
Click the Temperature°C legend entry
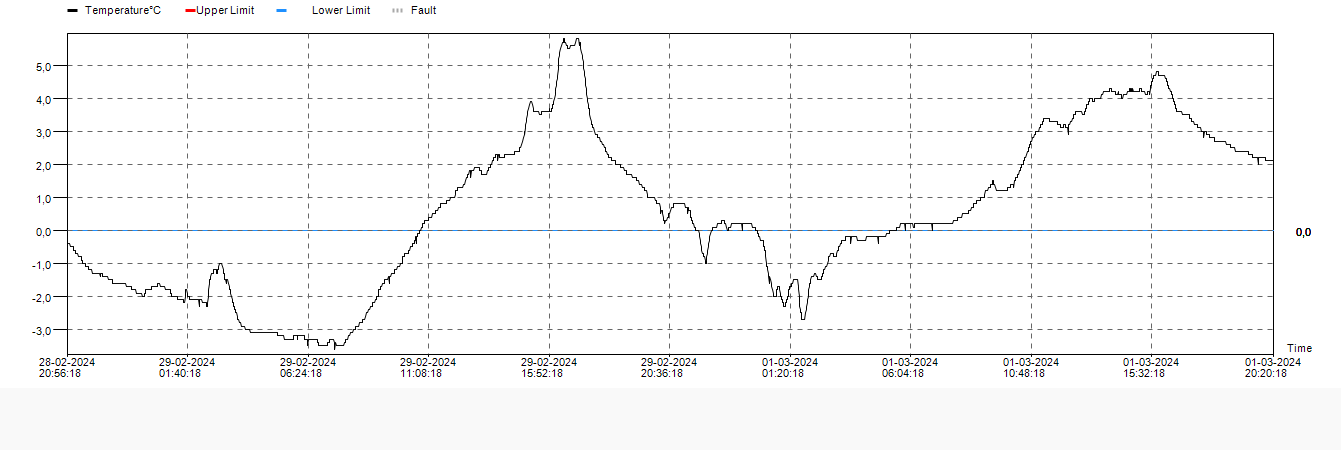tap(114, 10)
